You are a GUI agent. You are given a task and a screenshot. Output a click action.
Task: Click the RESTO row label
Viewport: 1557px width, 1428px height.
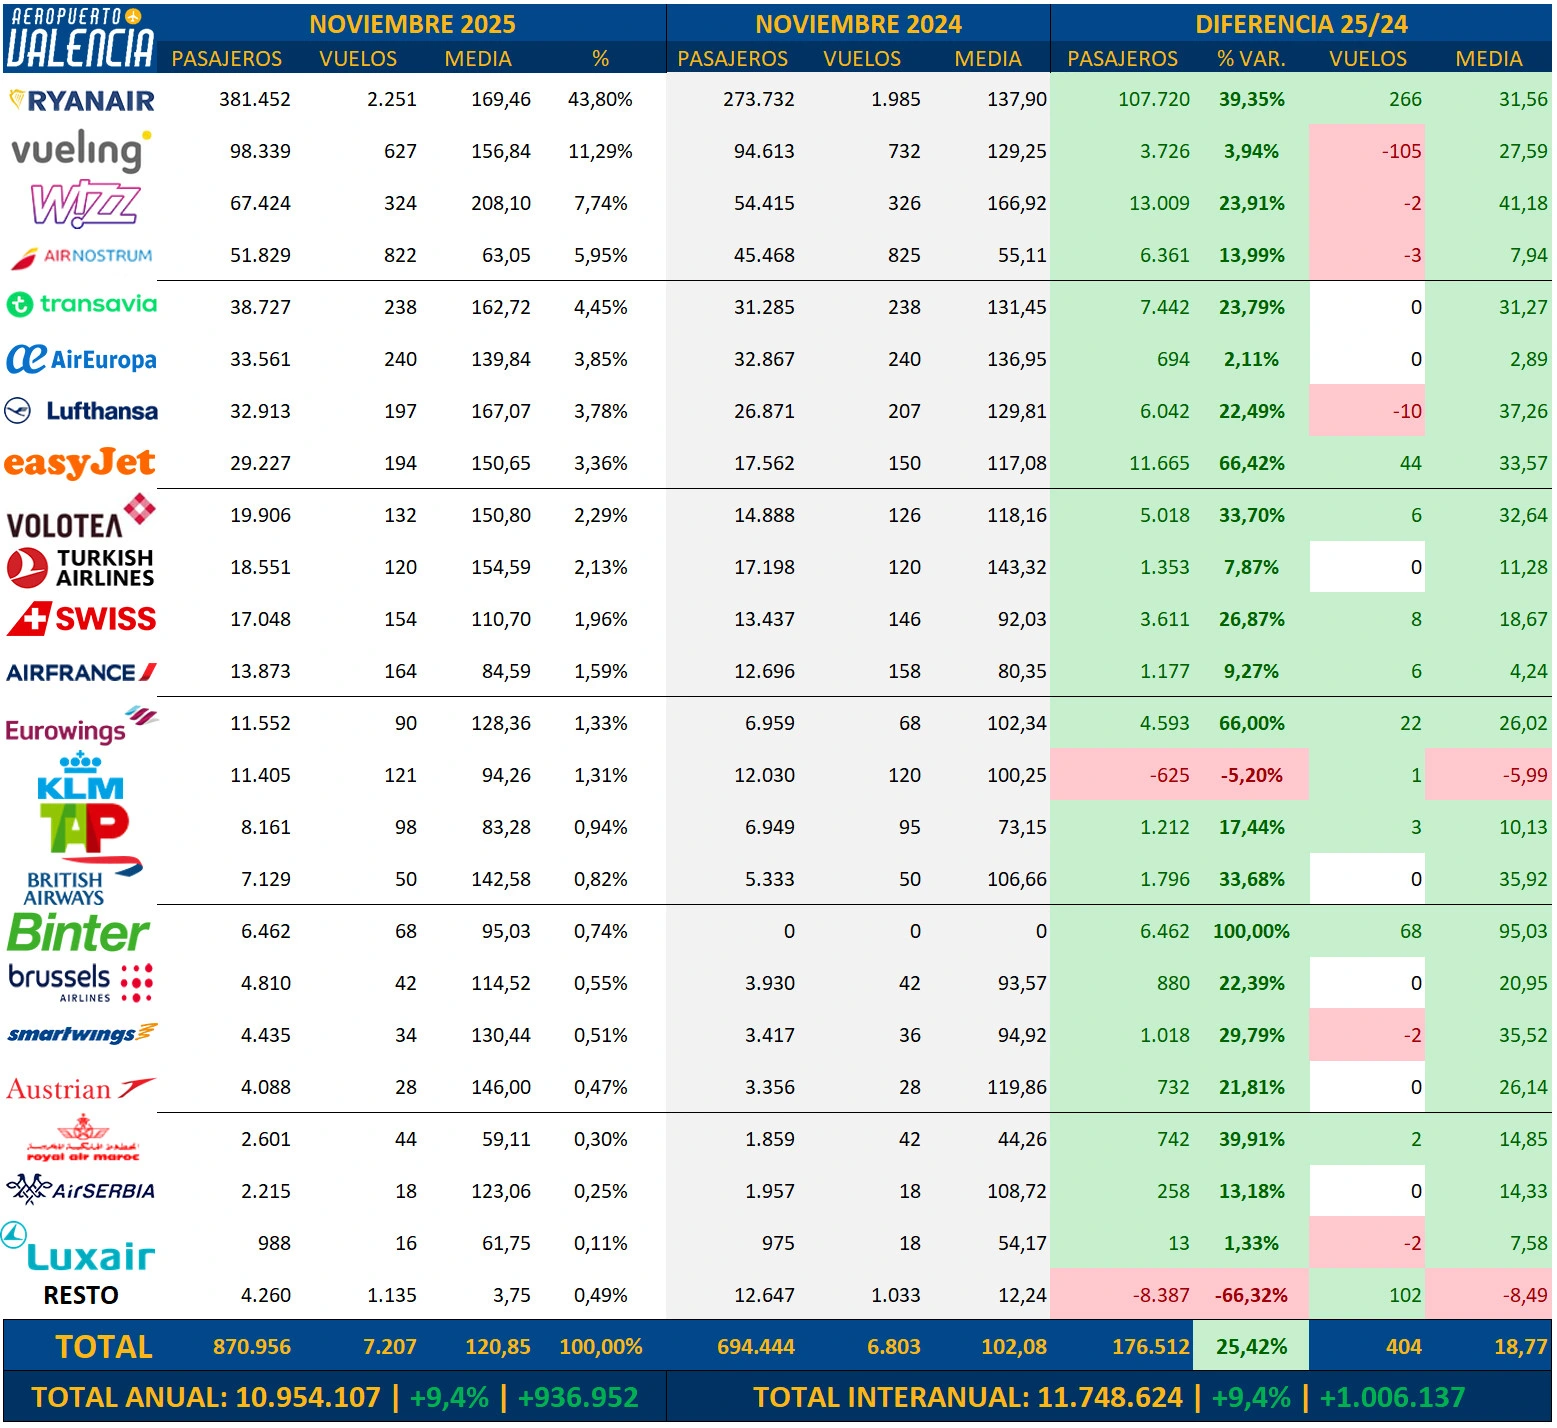coord(81,1295)
